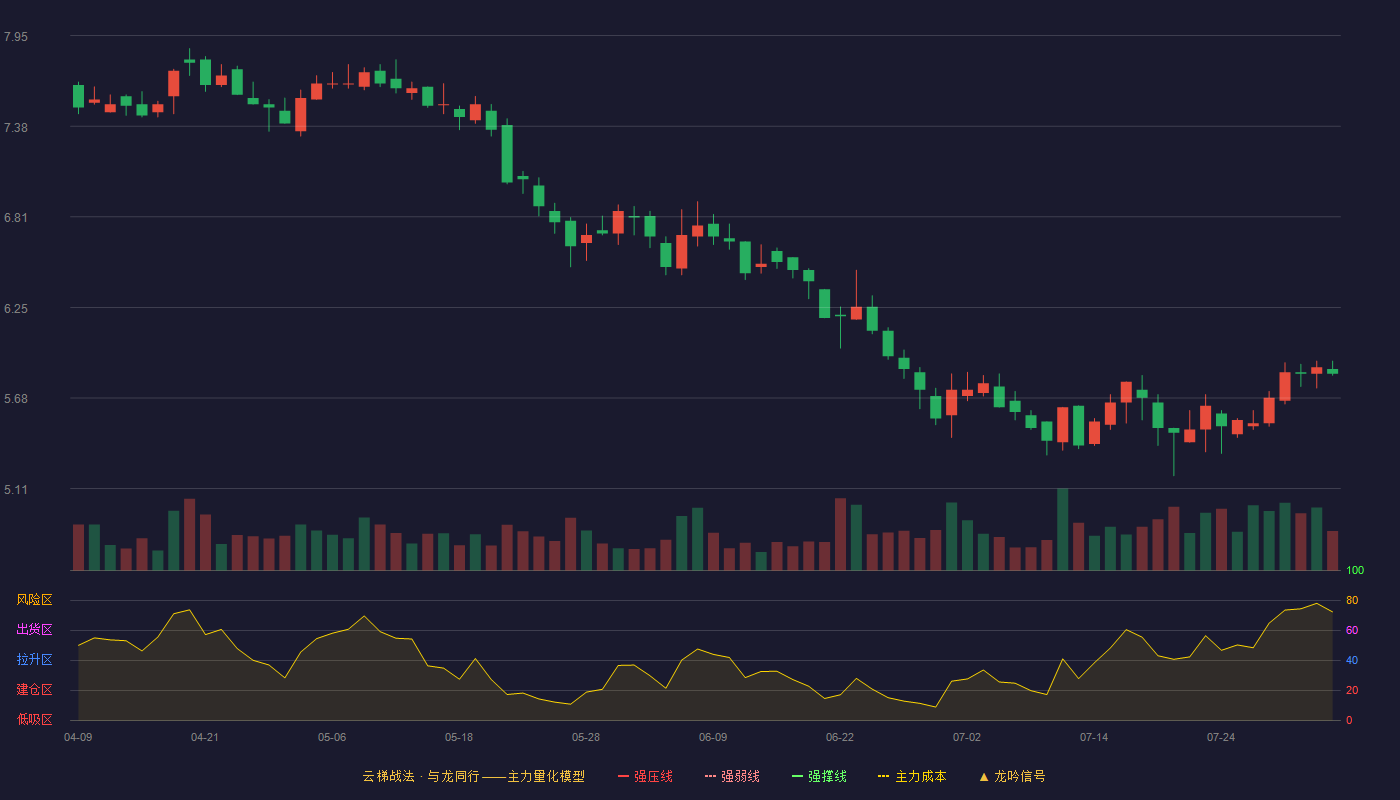Toggle the 主力成本 legend item
1400x800 pixels.
coord(912,776)
